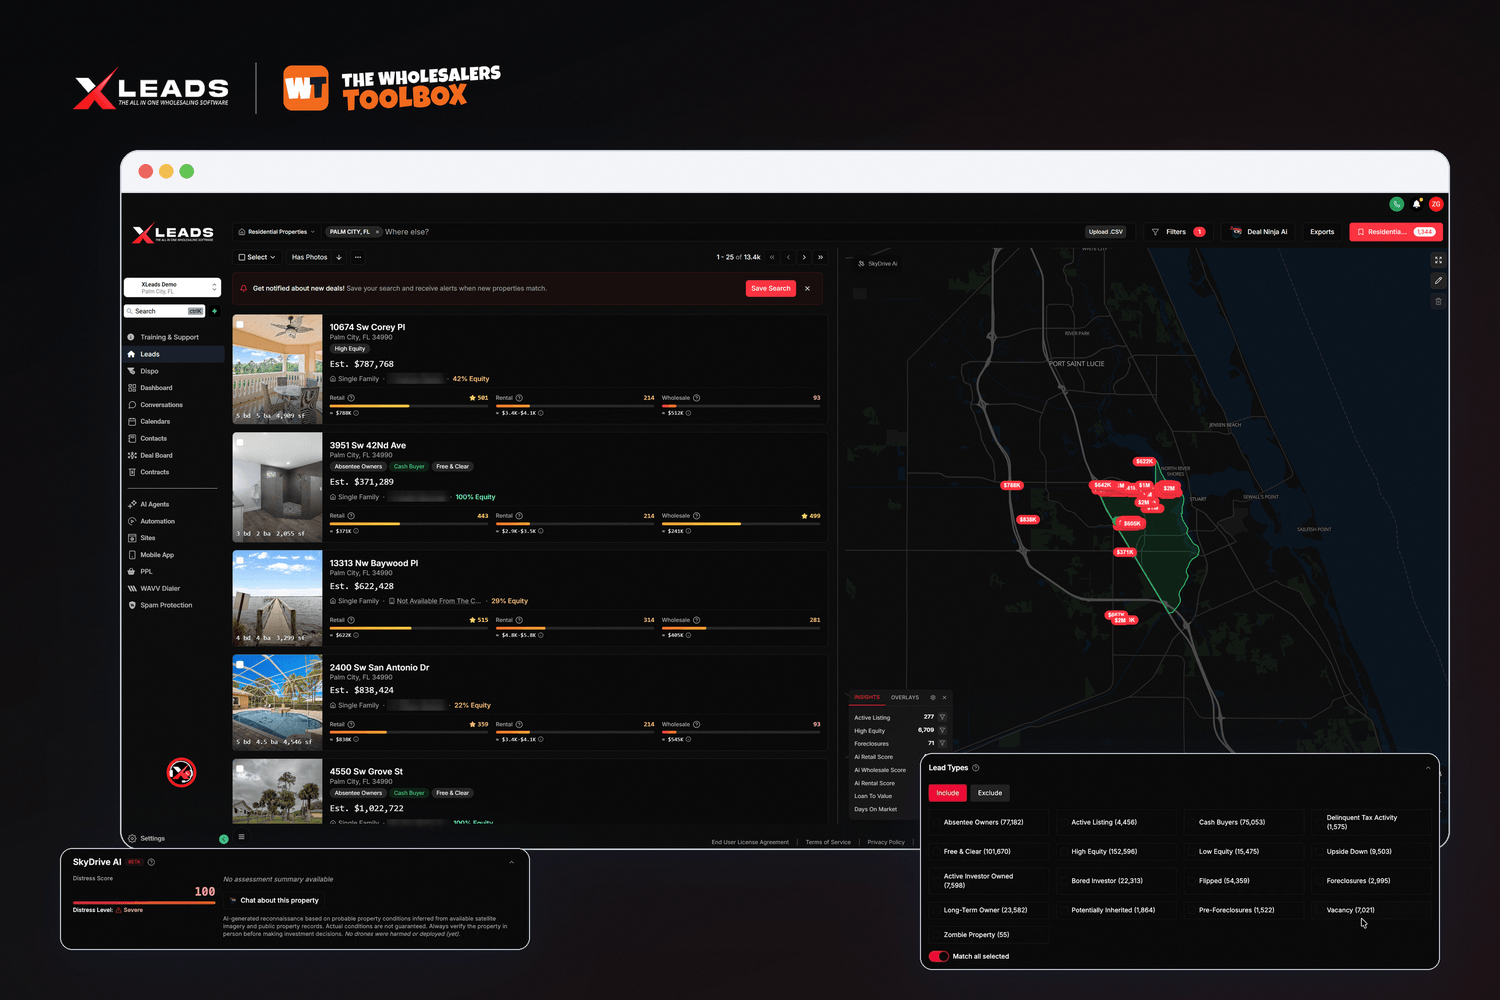The height and width of the screenshot is (1000, 1500).
Task: Open Filters funnel button
Action: point(1179,232)
